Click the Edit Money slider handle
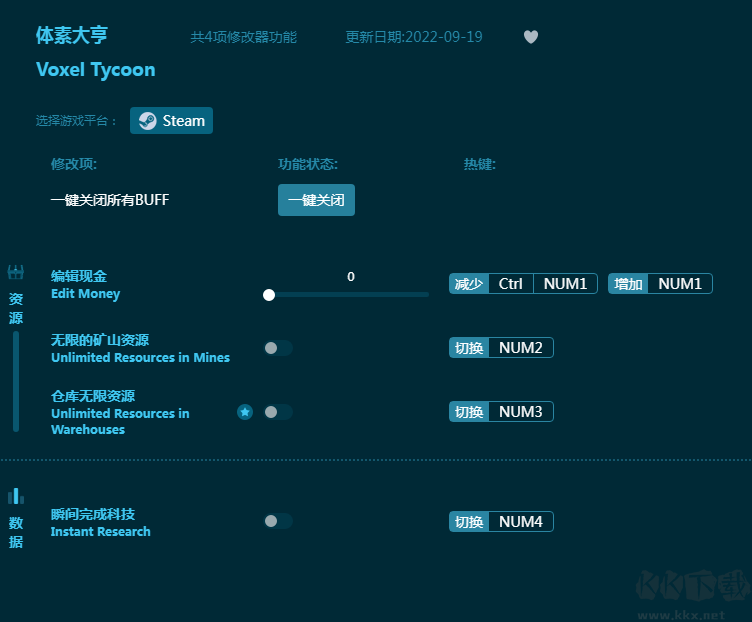Image resolution: width=752 pixels, height=622 pixels. click(269, 295)
